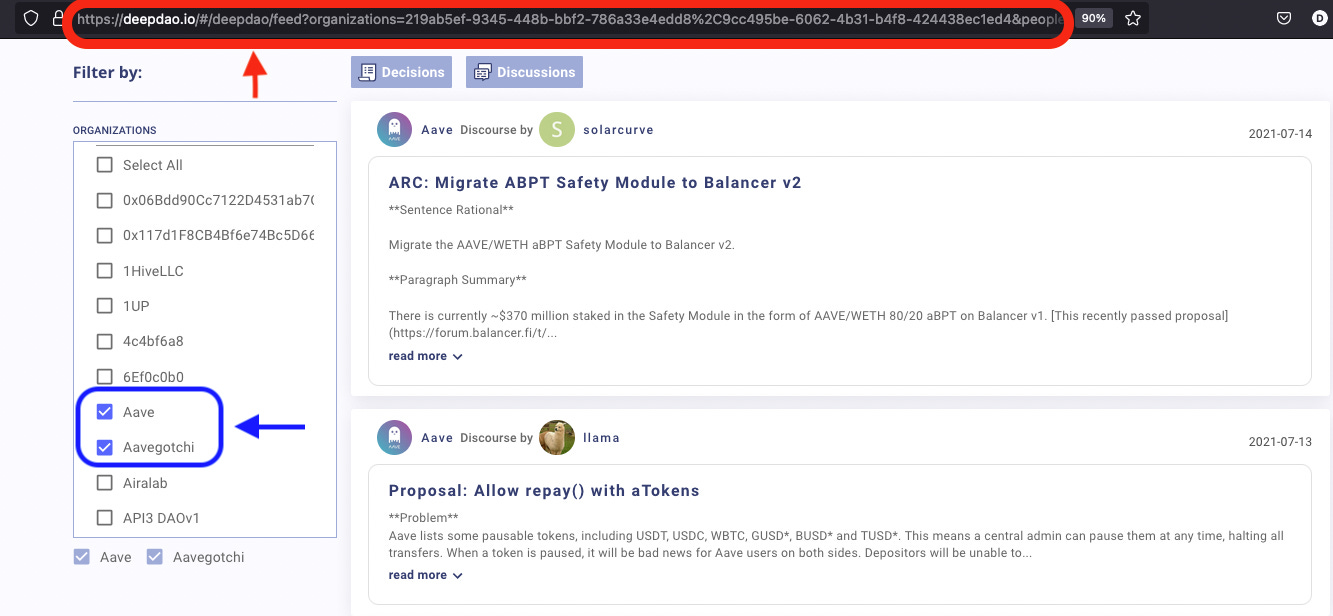This screenshot has height=616, width=1333.
Task: Click Aave name on llama post header
Action: pos(437,437)
